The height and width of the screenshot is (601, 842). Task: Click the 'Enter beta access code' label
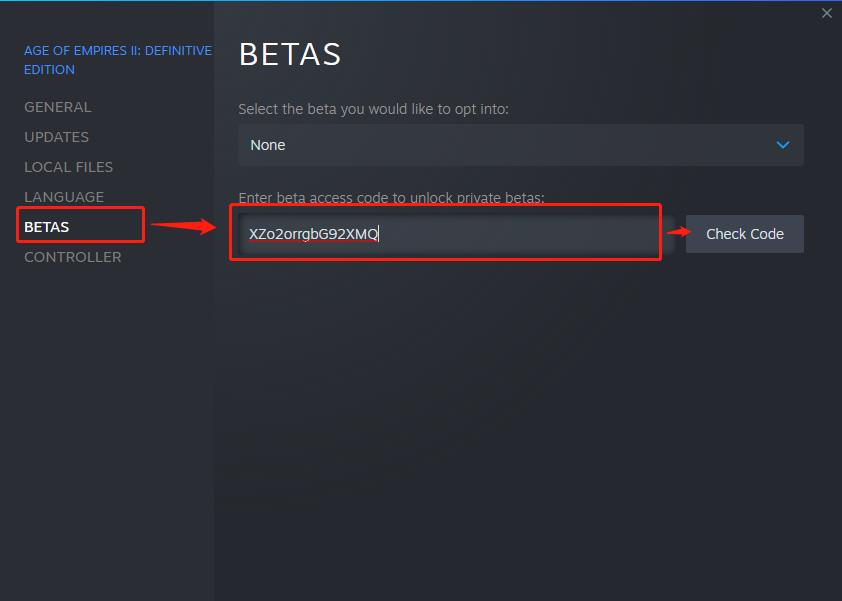[x=391, y=198]
